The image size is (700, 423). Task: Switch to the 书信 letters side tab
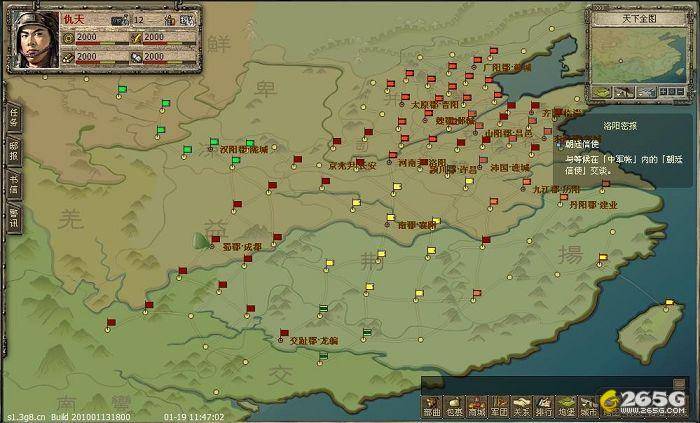coord(13,184)
